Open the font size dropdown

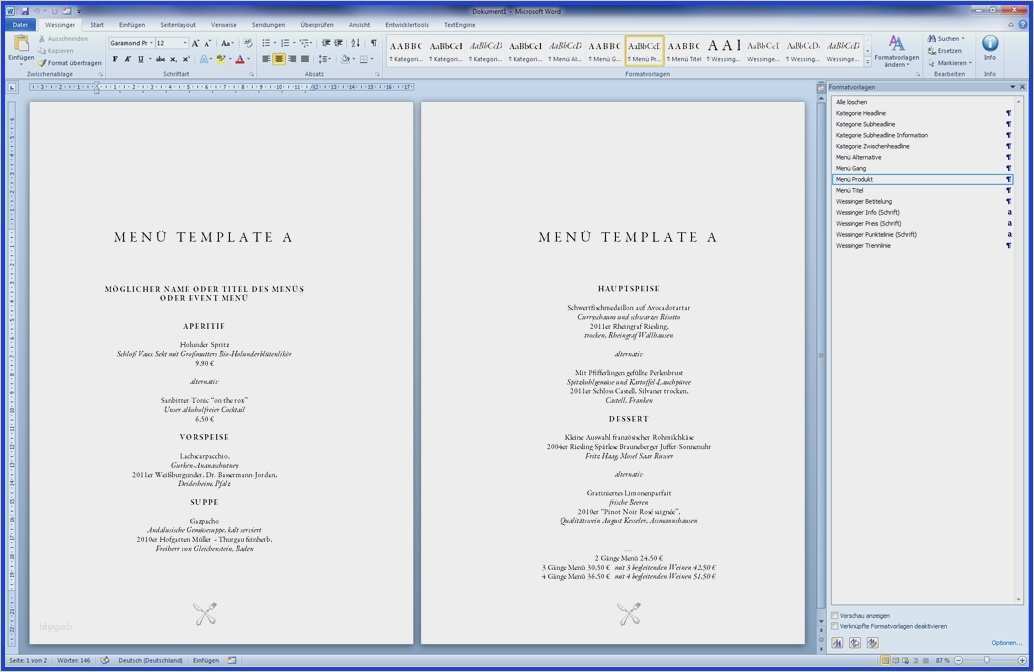click(x=185, y=44)
